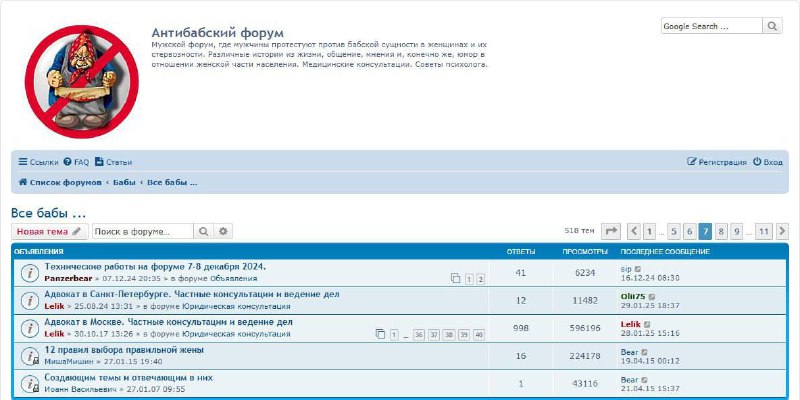Screen dimensions: 800x400
Task: Open topic 12 правил выбора правильной жены
Action: (x=124, y=350)
